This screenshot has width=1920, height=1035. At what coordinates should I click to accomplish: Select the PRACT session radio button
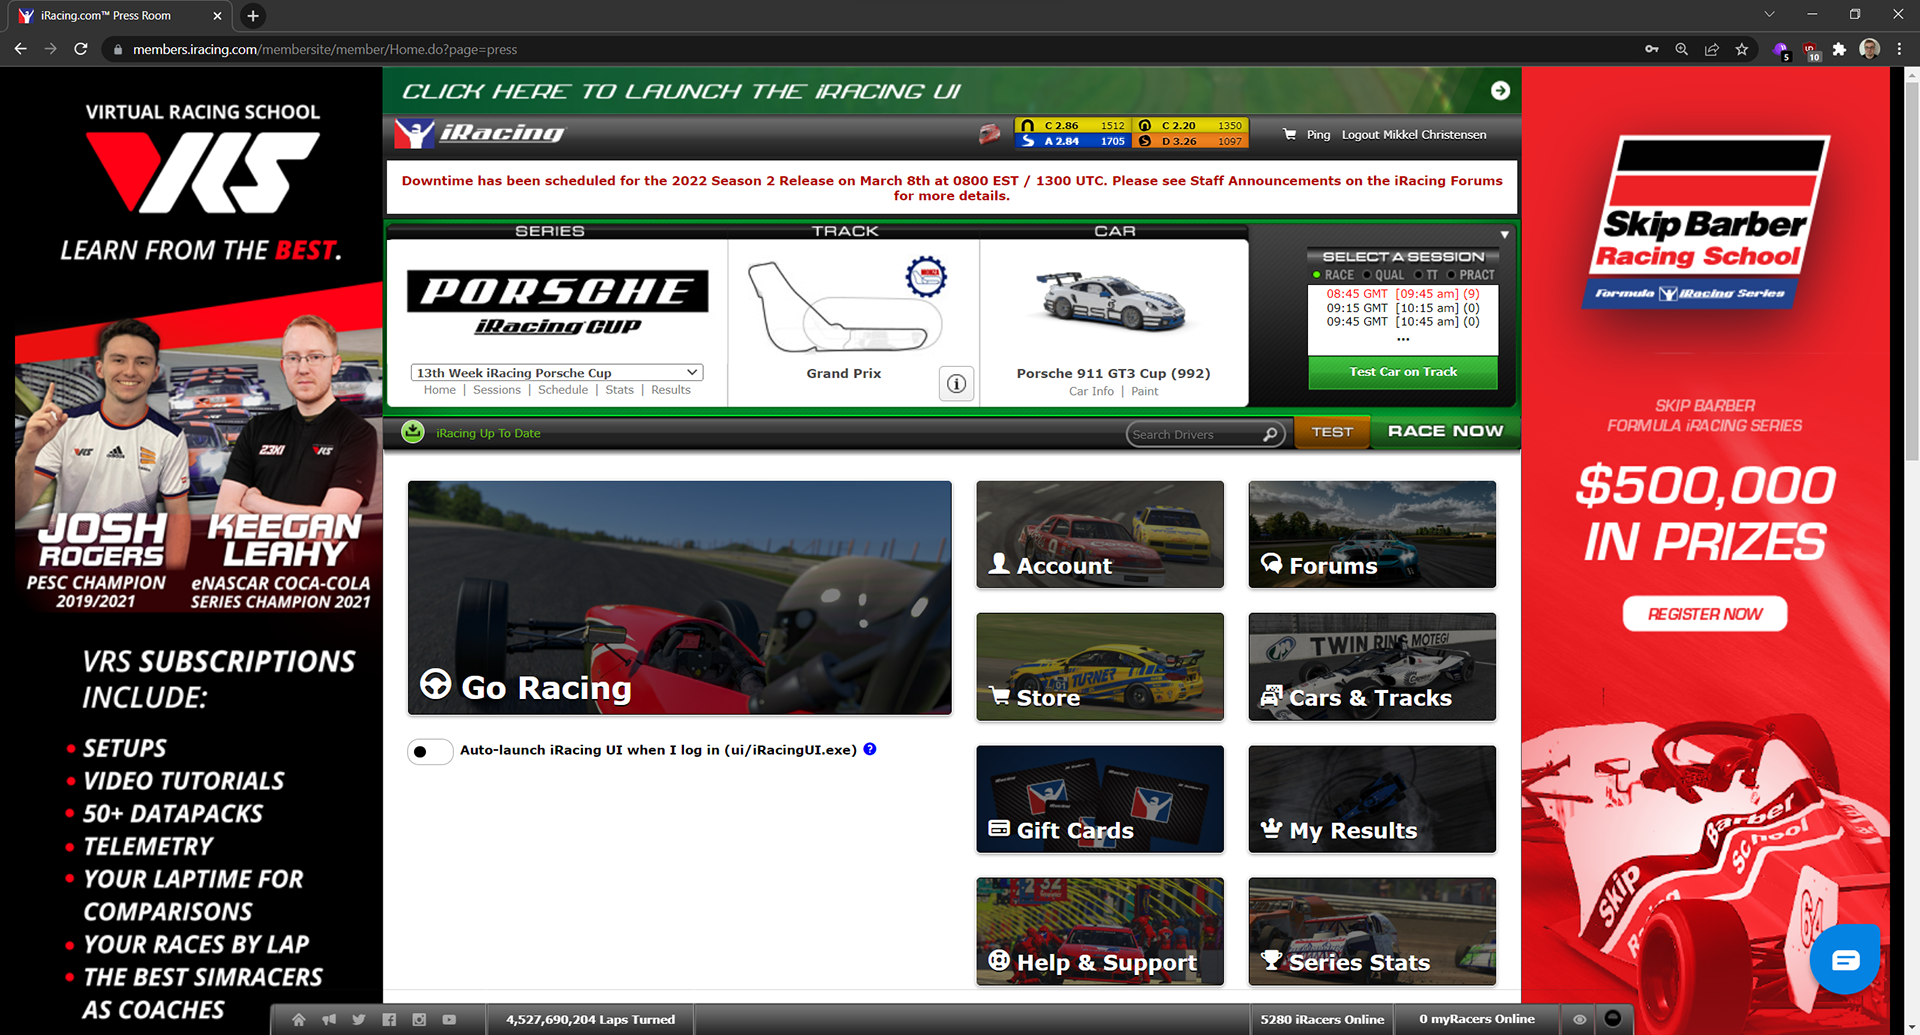(x=1451, y=275)
